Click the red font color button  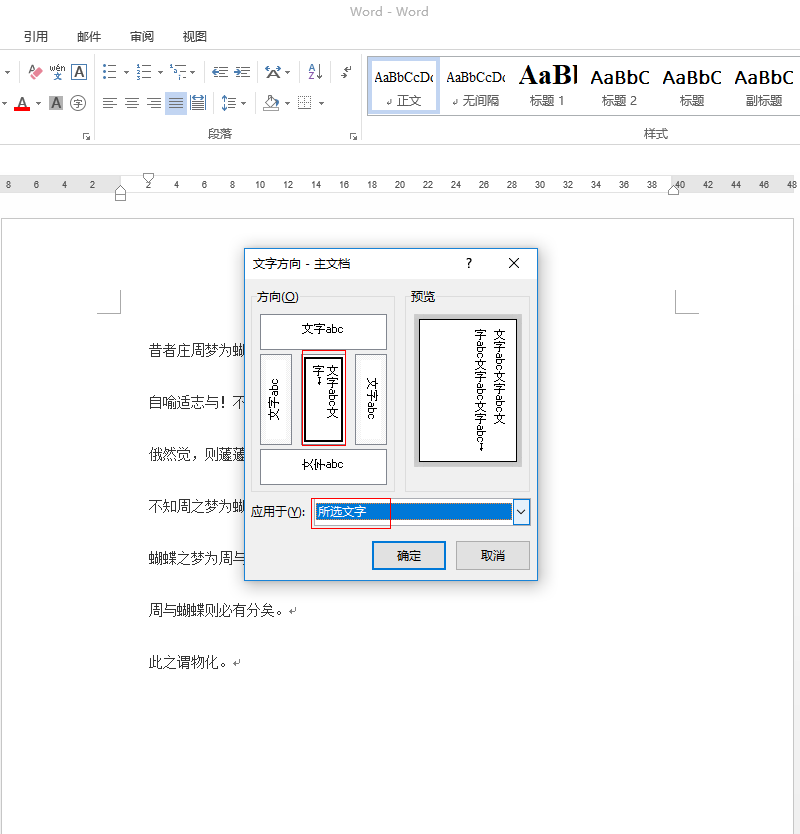(22, 103)
